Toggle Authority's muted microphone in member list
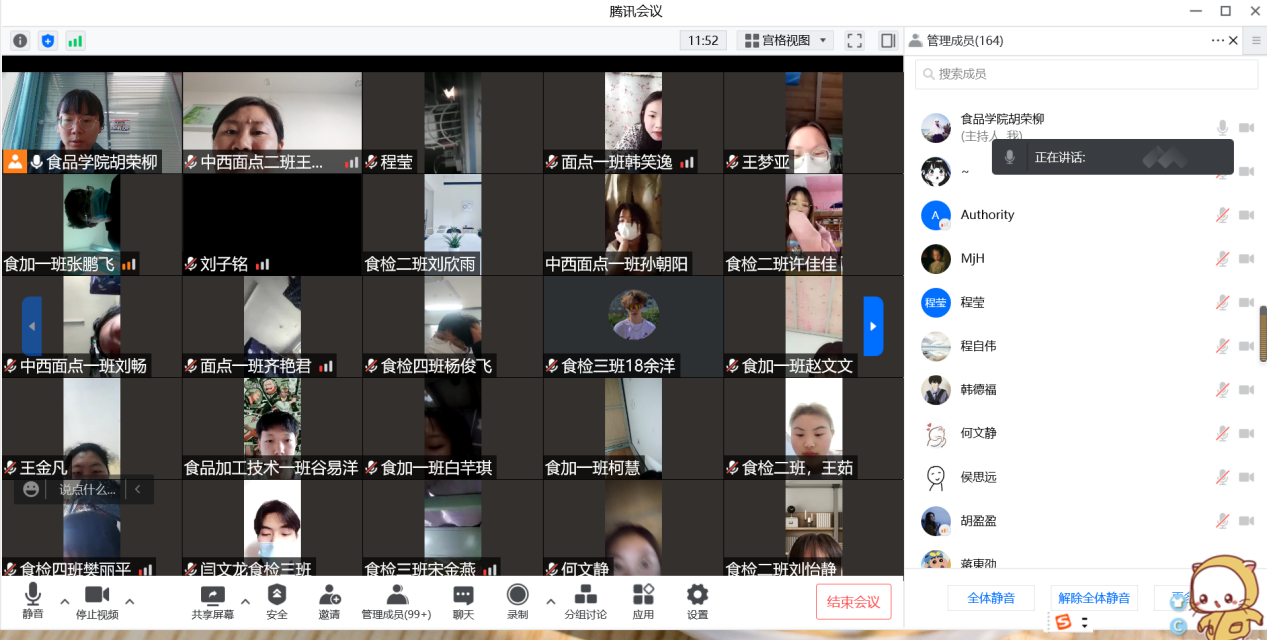This screenshot has height=640, width=1267. (1221, 215)
